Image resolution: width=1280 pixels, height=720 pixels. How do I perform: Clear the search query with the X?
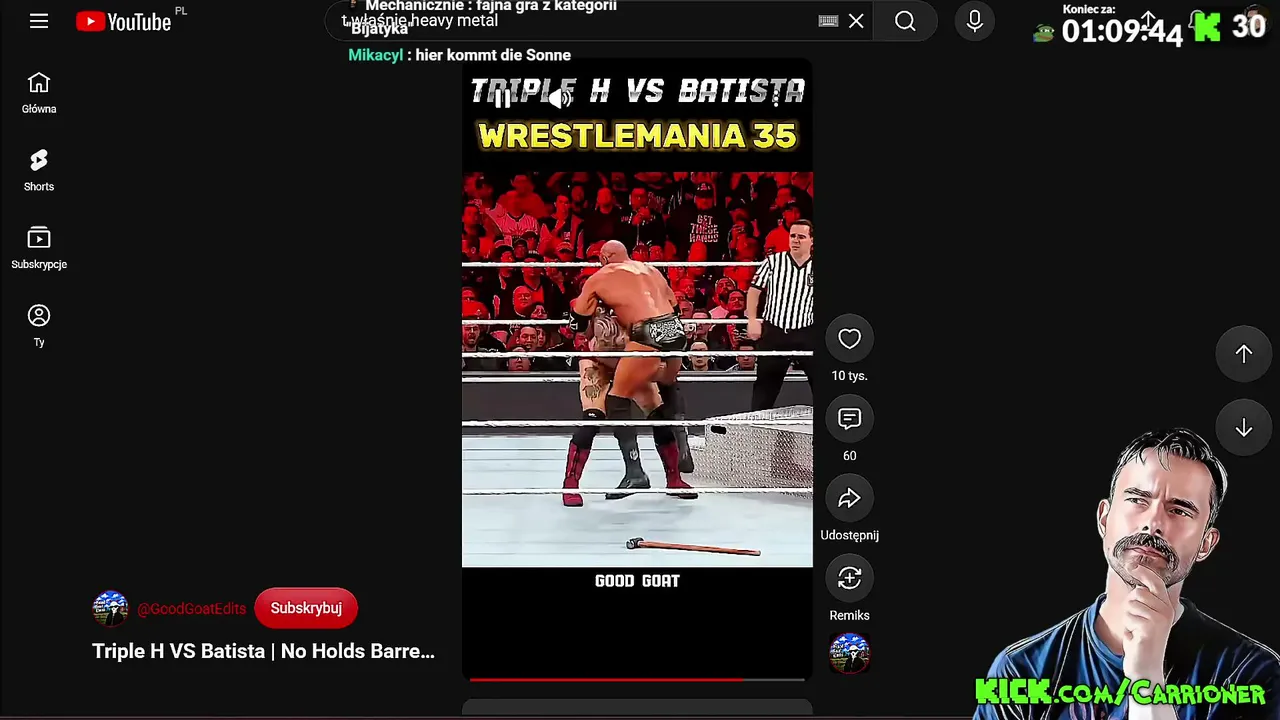tap(856, 21)
